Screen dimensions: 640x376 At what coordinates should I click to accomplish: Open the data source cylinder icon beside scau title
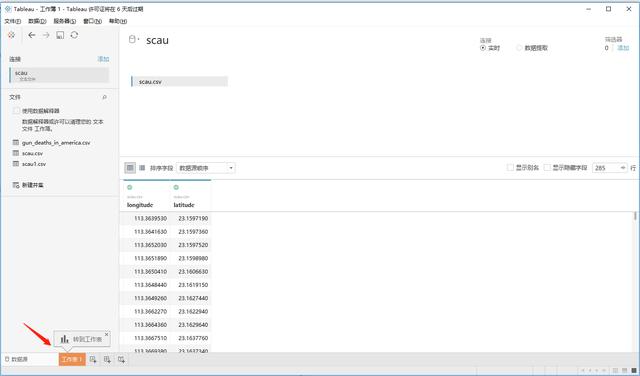132,39
